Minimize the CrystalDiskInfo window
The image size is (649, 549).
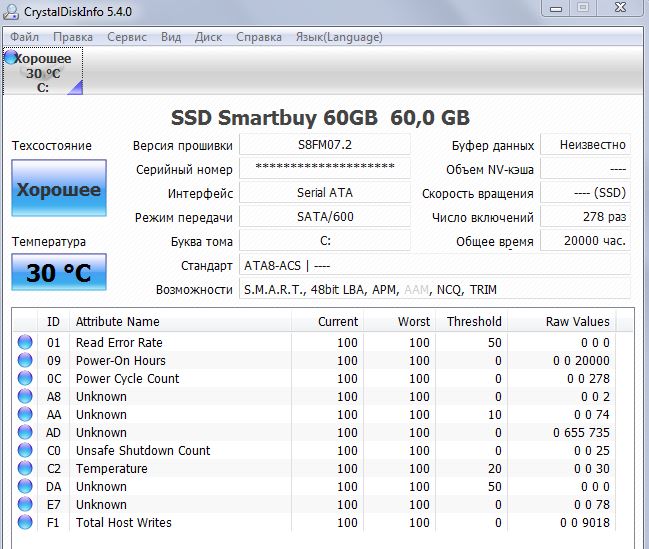tap(556, 8)
